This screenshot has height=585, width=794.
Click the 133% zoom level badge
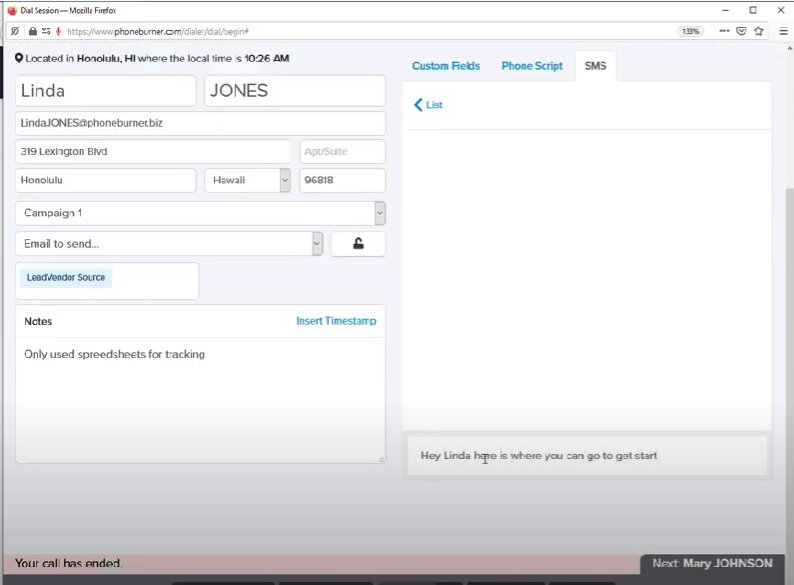690,31
